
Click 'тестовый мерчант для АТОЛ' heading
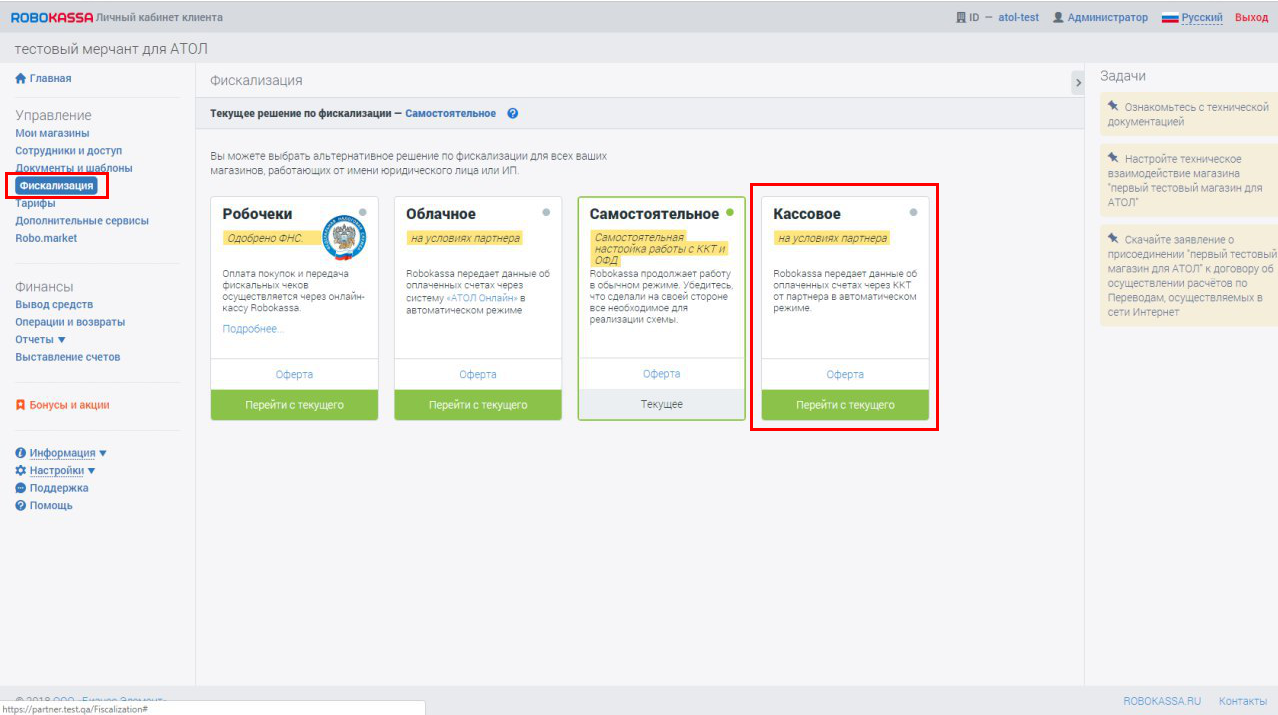112,49
